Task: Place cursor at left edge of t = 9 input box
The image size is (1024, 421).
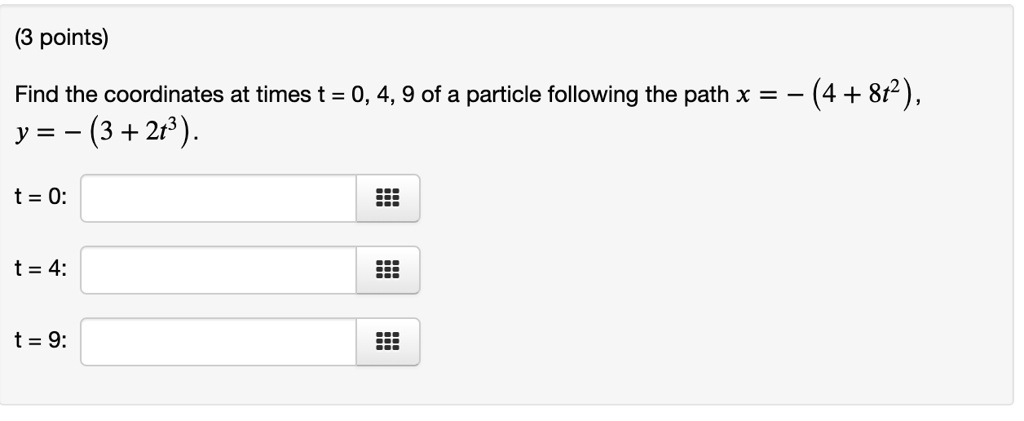Action: click(x=86, y=341)
